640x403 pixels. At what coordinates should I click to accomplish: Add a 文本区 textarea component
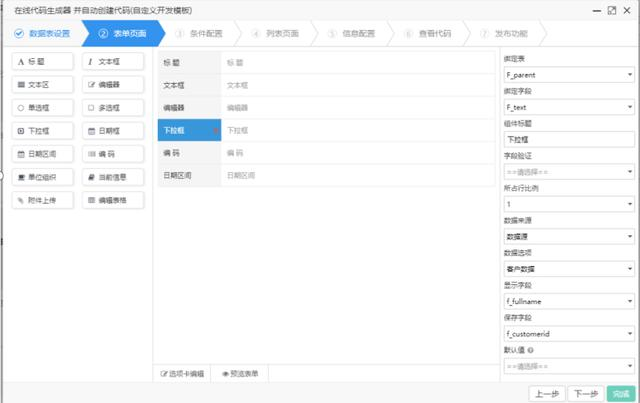[43, 85]
